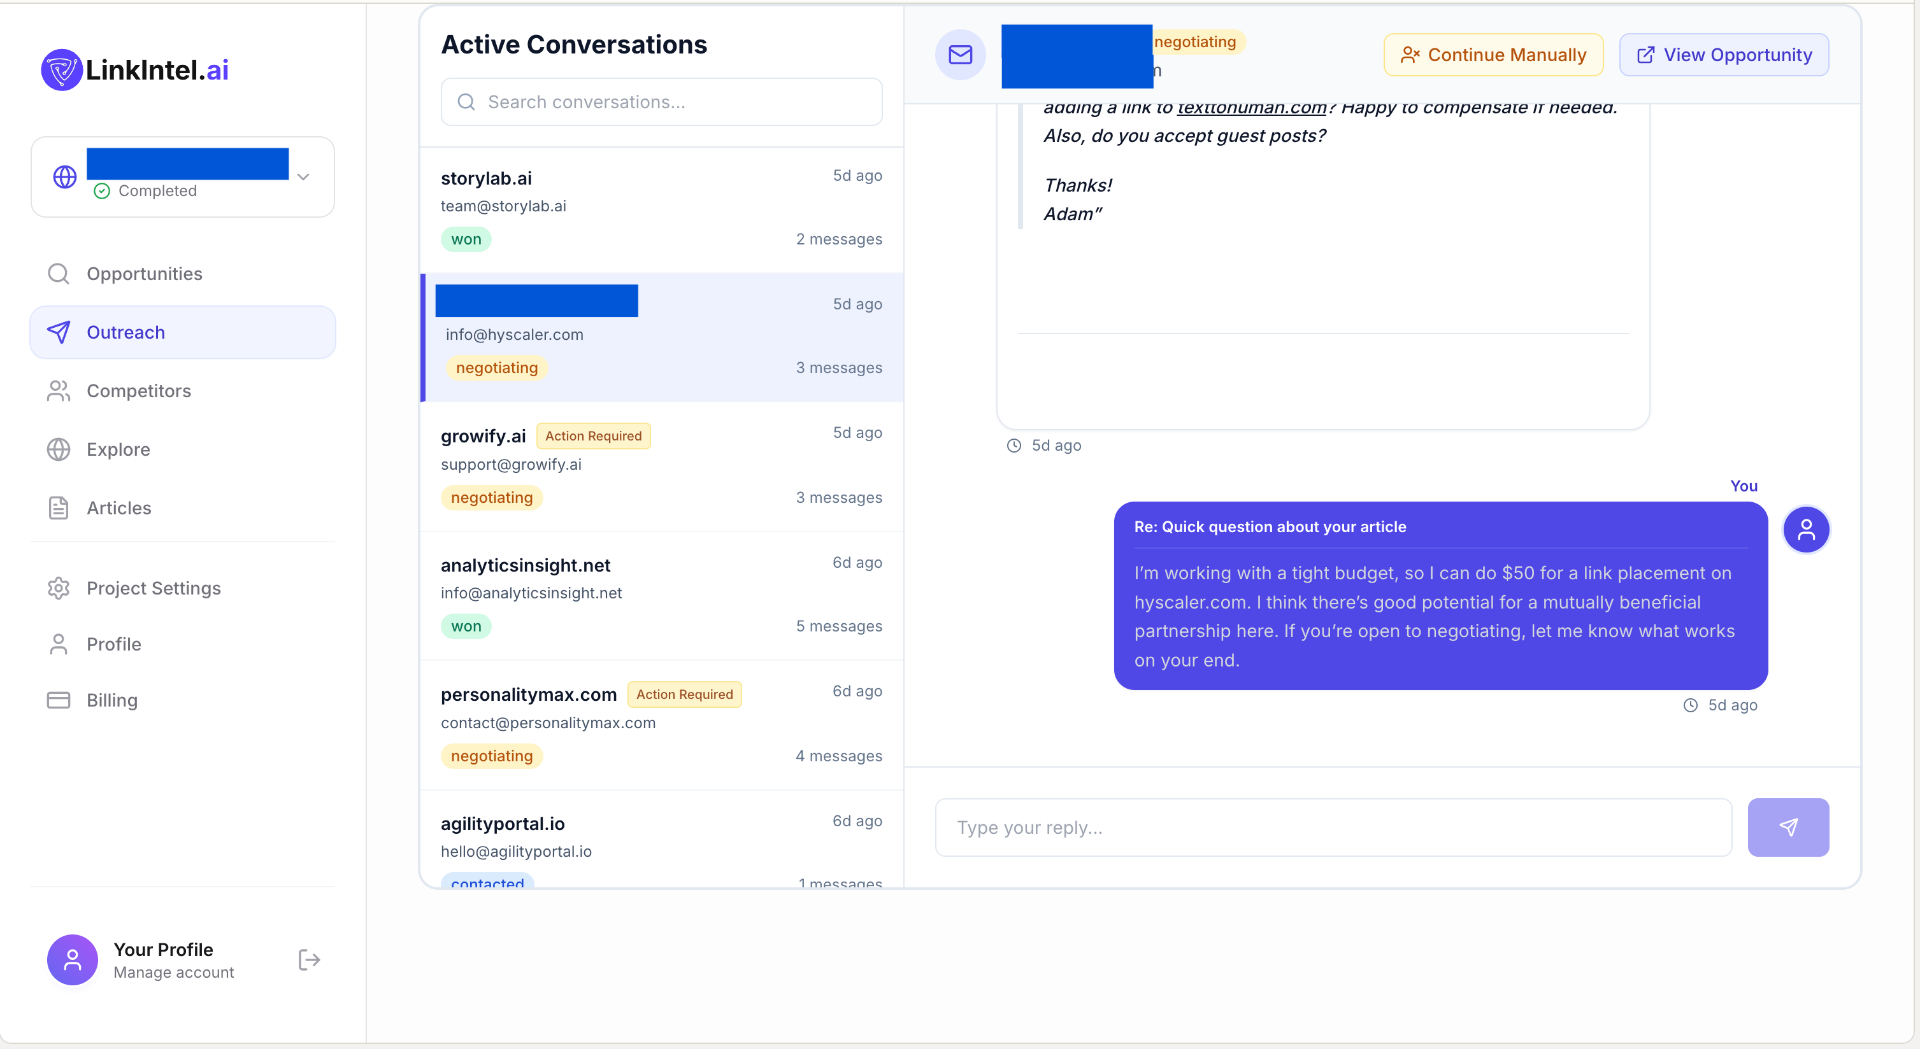Go to the Competitors section

click(x=138, y=391)
